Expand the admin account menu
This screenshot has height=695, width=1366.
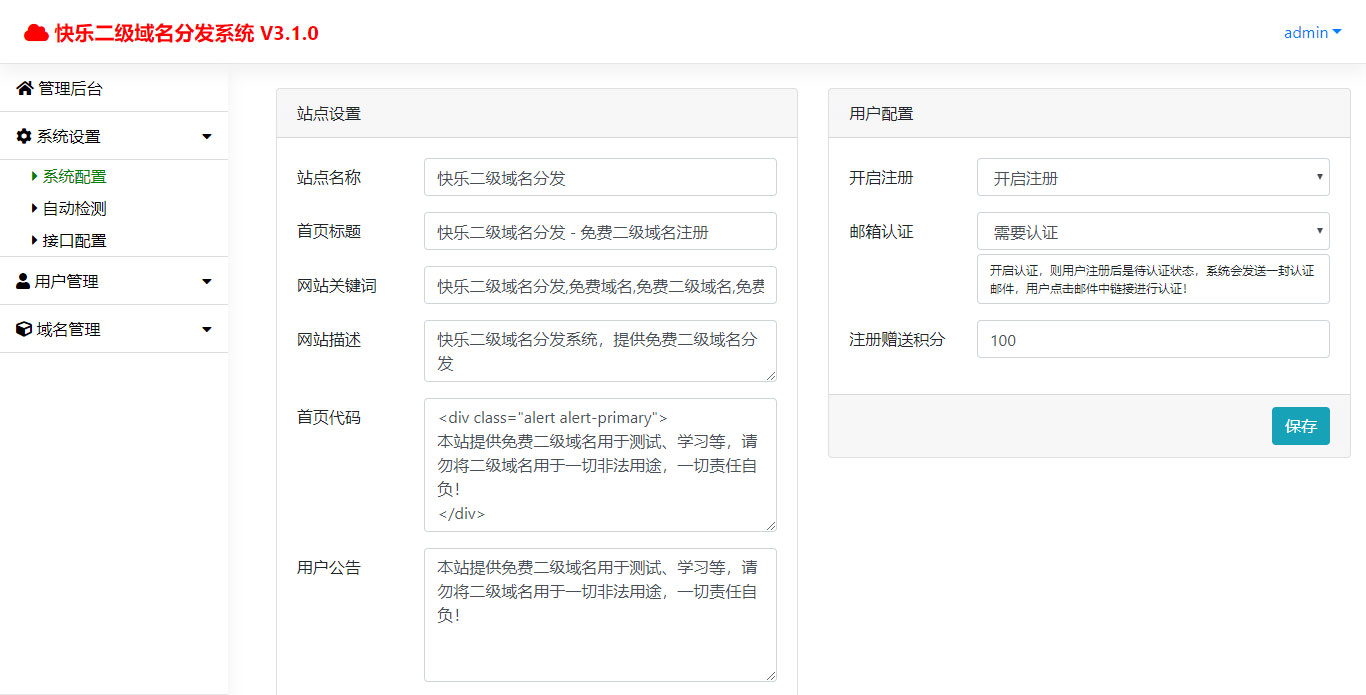point(1311,32)
